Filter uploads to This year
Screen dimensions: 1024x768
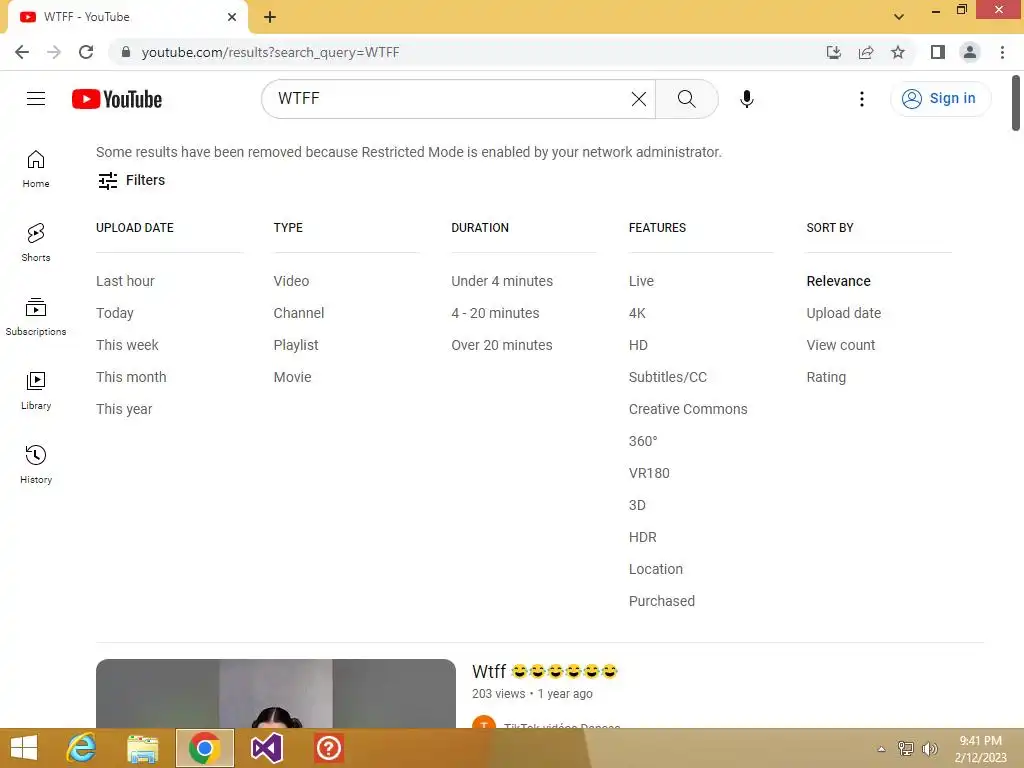pyautogui.click(x=124, y=409)
